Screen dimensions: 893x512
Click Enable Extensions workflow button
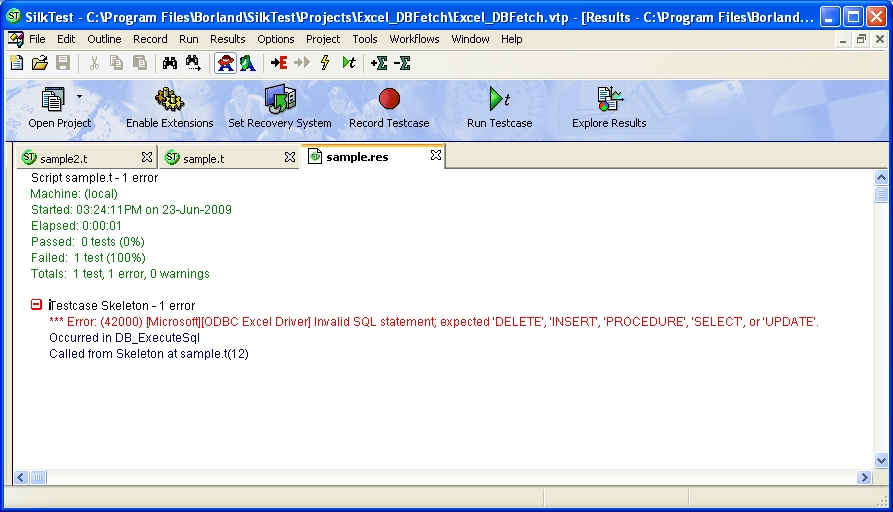tap(169, 107)
